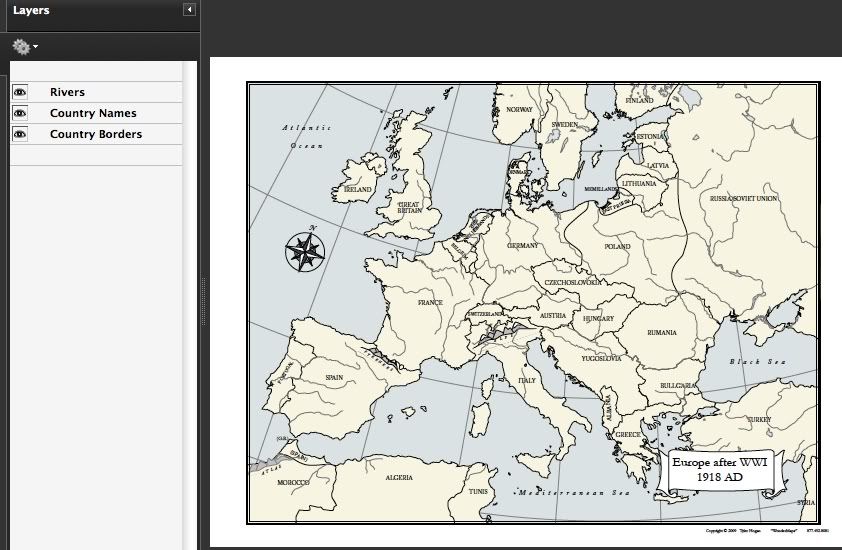Hide the Country Borders layer eye icon
Viewport: 842px width, 550px height.
[x=19, y=134]
